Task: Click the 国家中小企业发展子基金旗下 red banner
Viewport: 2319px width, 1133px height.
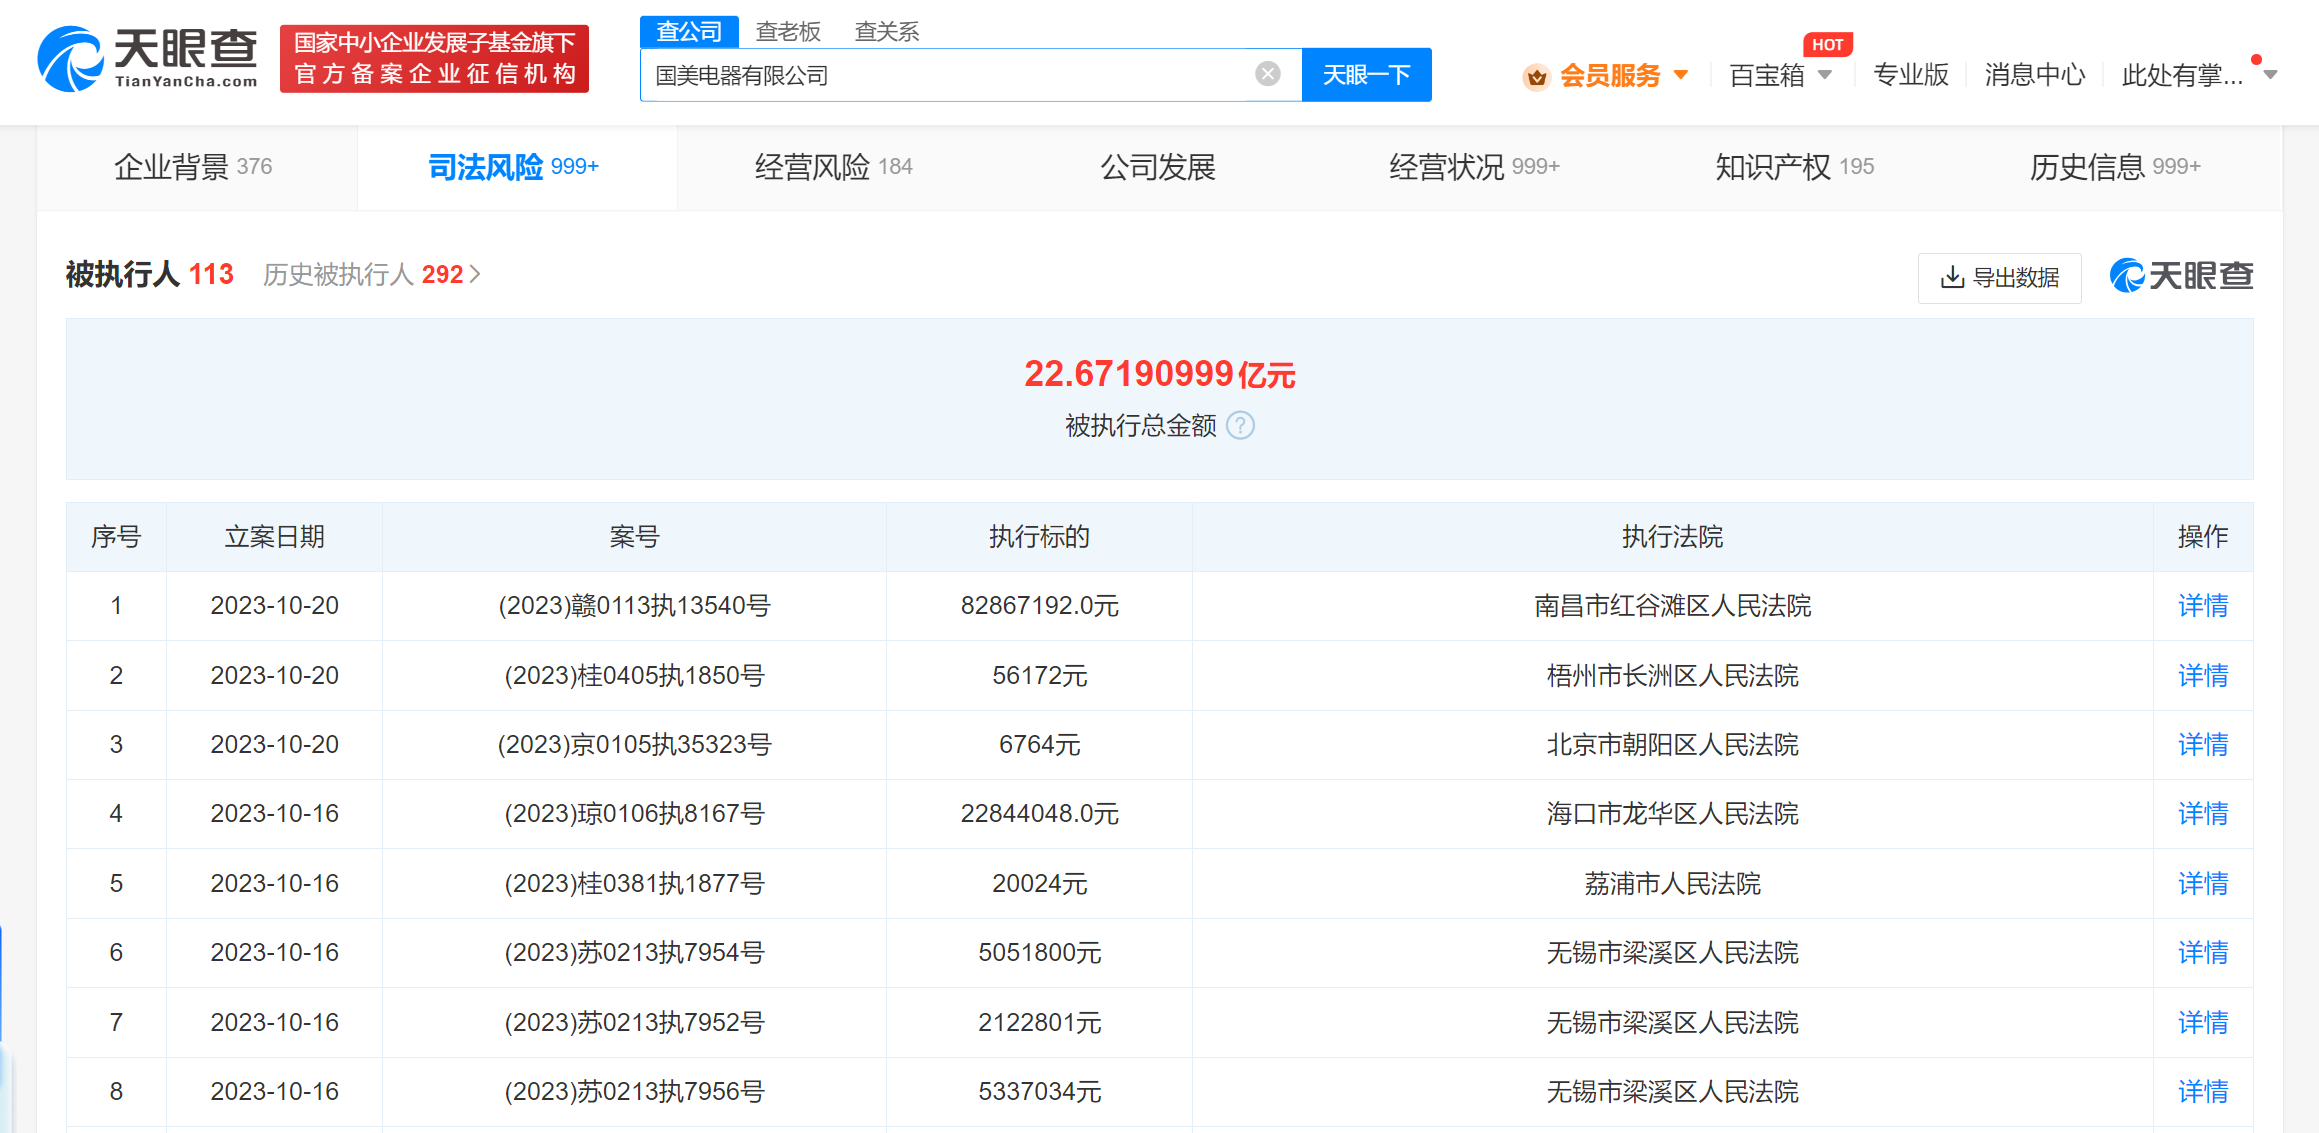Action: 434,59
